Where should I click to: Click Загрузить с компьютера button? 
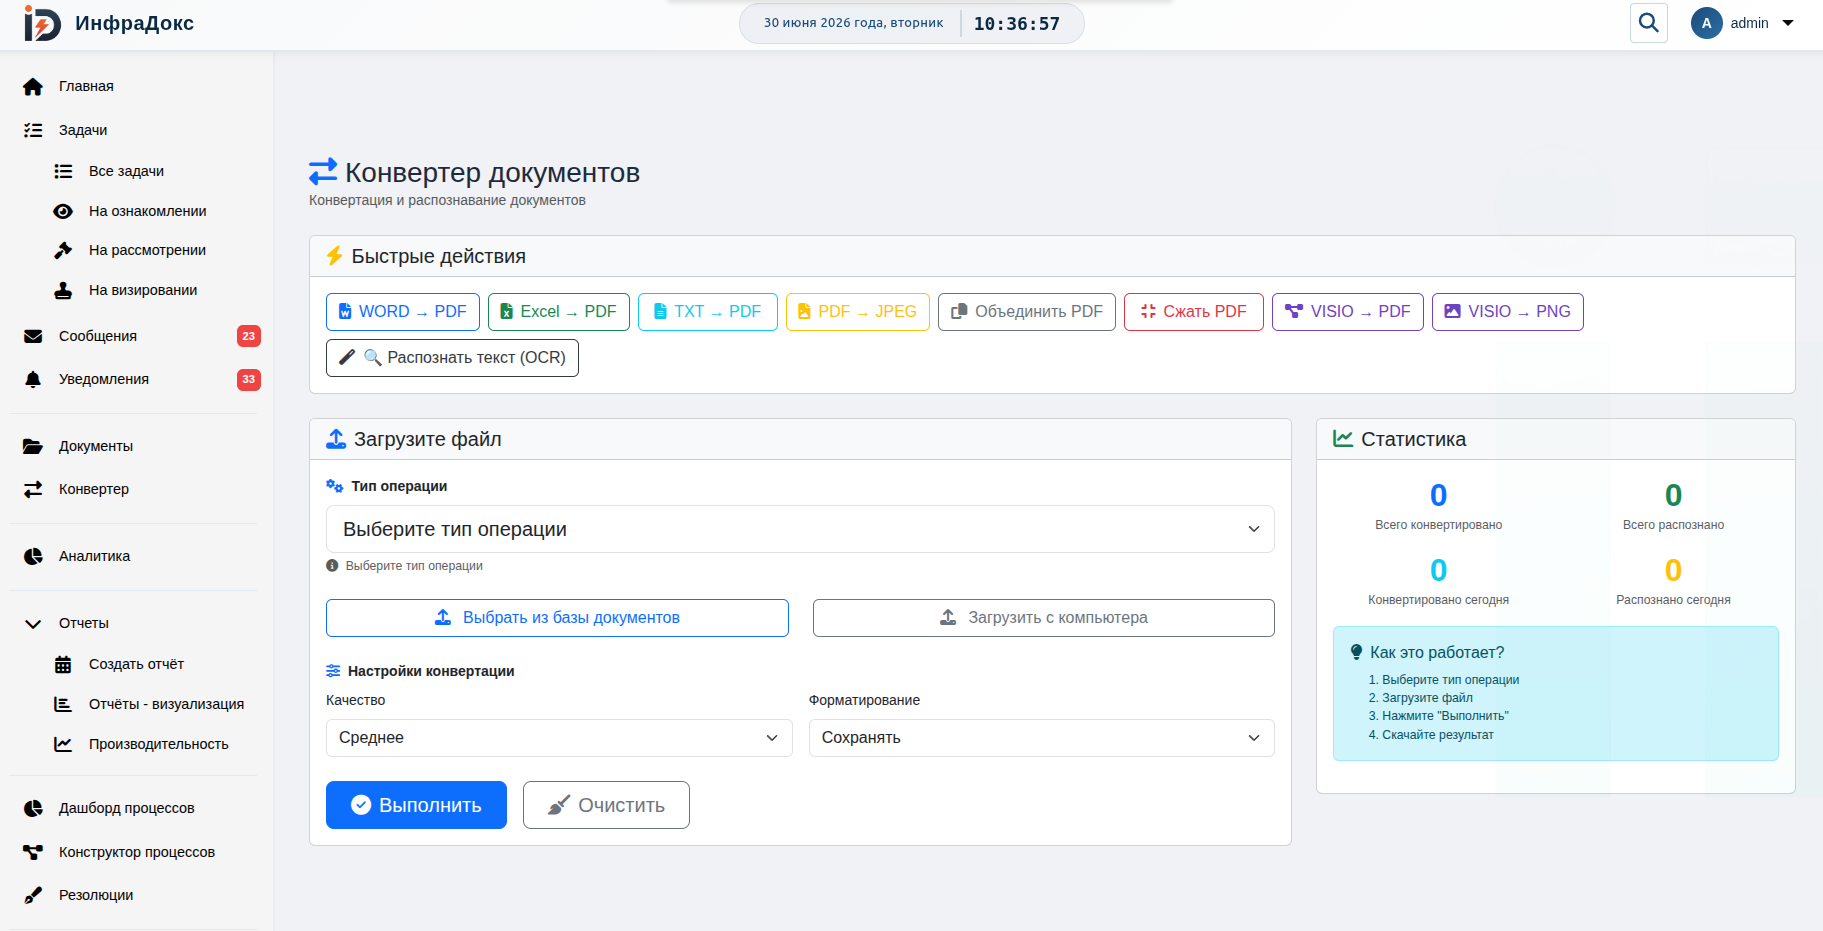pos(1044,618)
